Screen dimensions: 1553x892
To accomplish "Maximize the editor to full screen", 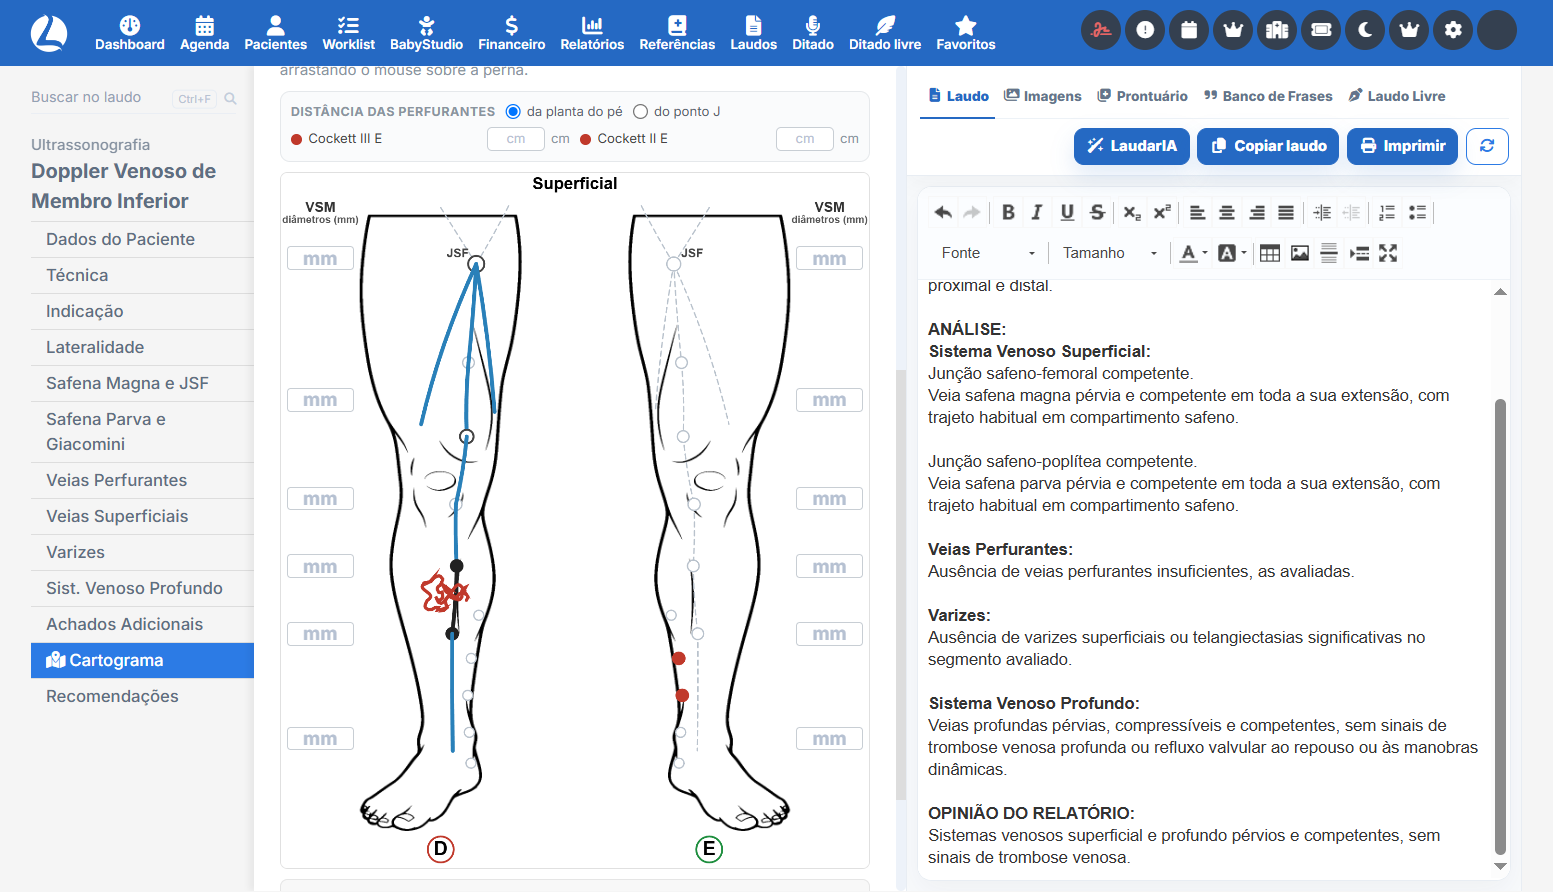I will pos(1388,253).
